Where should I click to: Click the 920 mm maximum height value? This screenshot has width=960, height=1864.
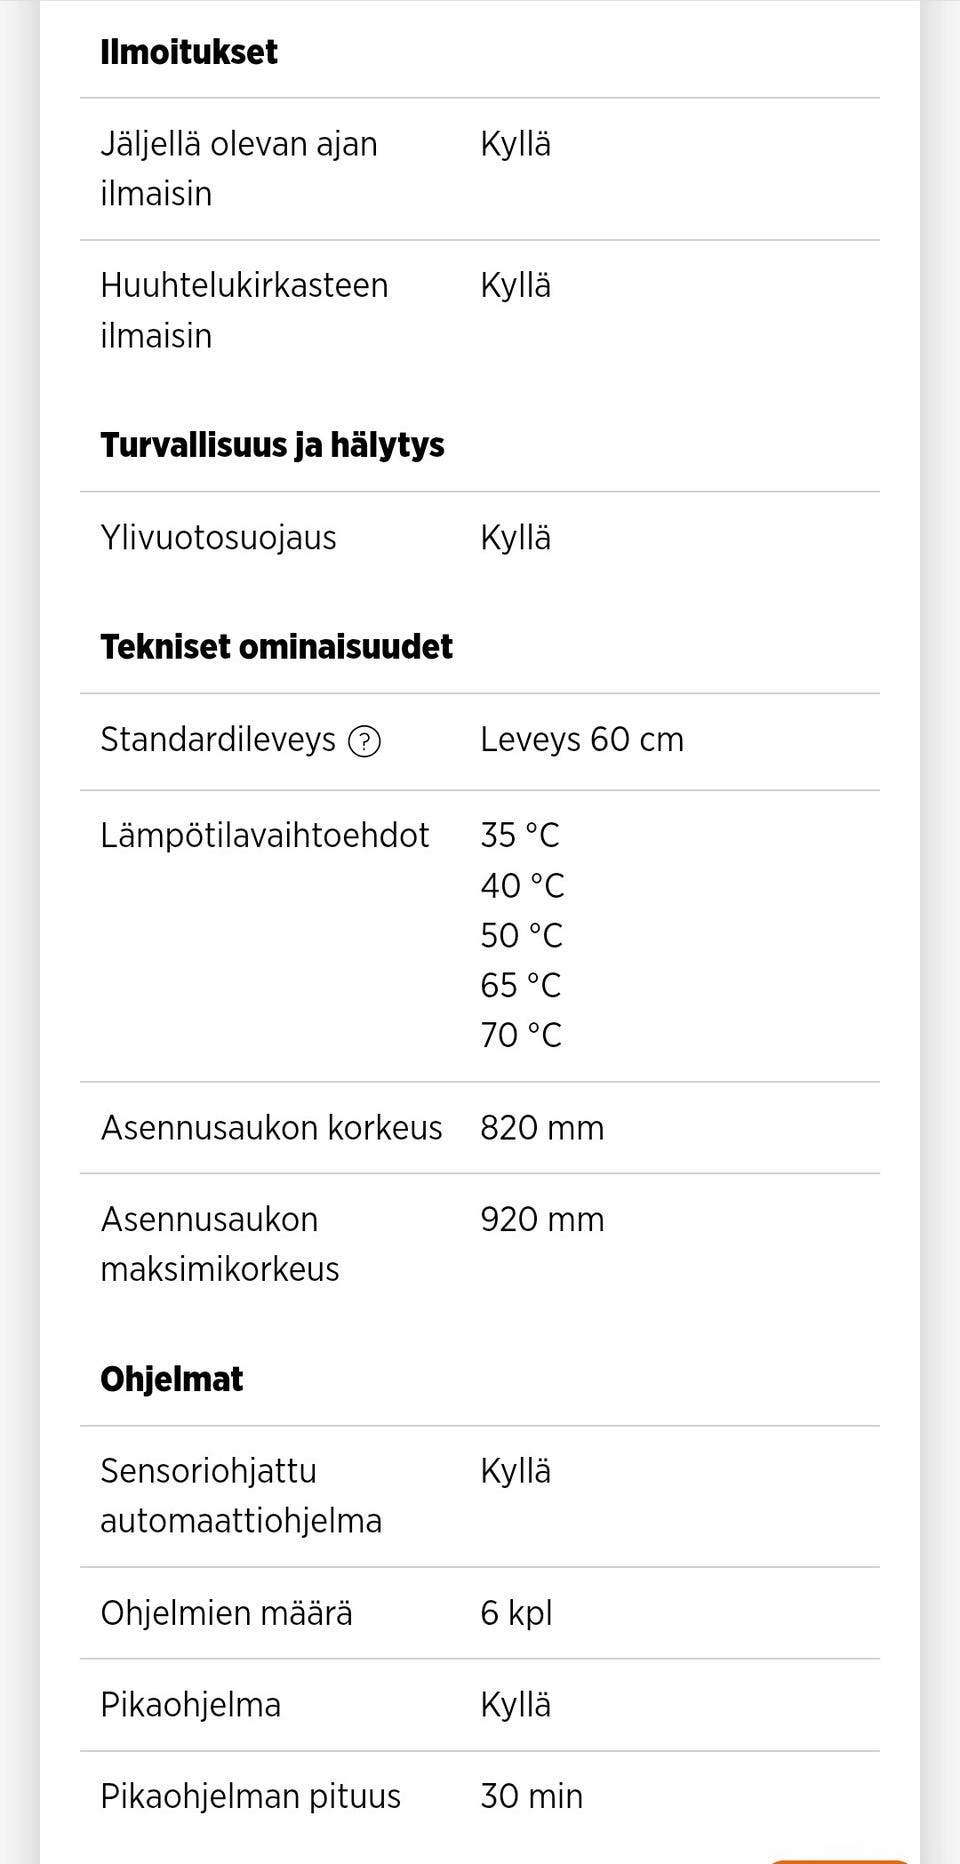coord(543,1220)
